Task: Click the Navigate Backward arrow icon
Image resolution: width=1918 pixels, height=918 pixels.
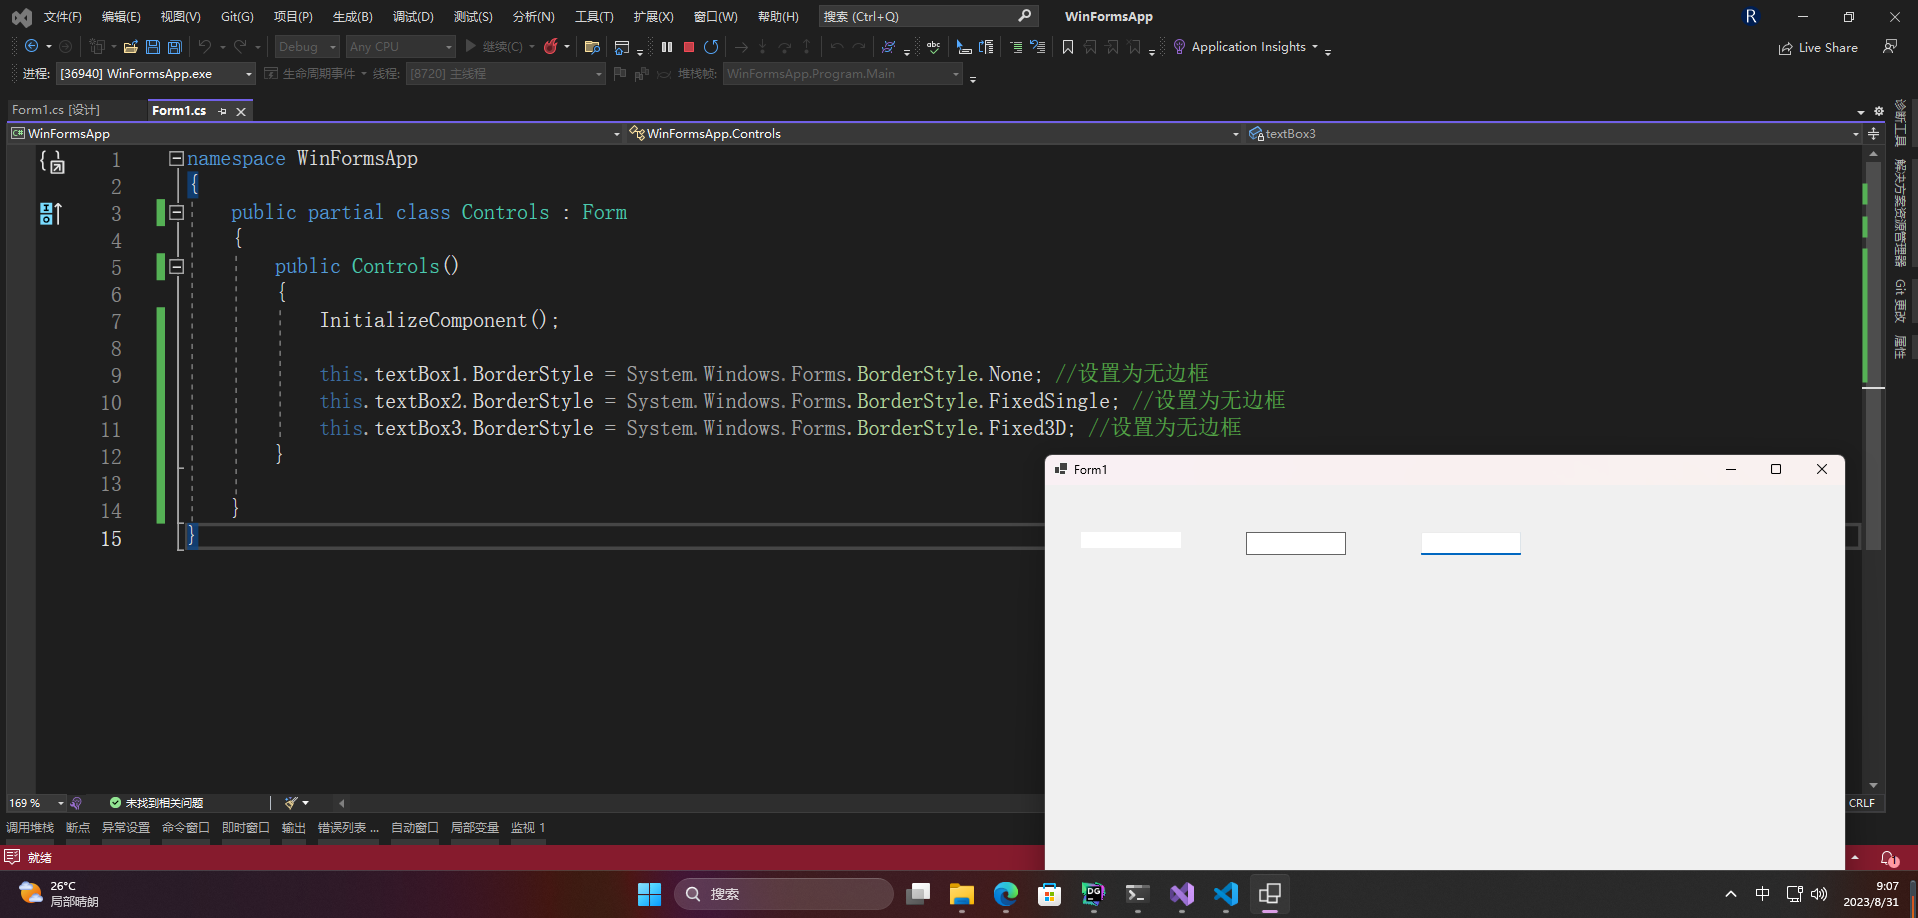Action: tap(32, 47)
